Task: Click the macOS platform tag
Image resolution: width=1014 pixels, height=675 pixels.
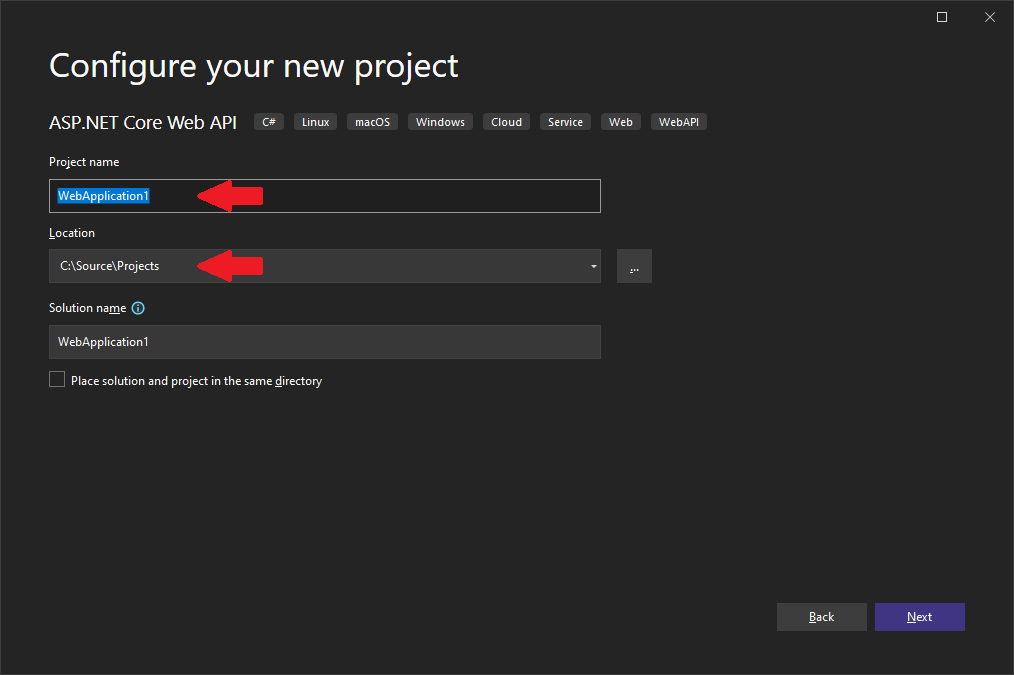Action: coord(372,121)
